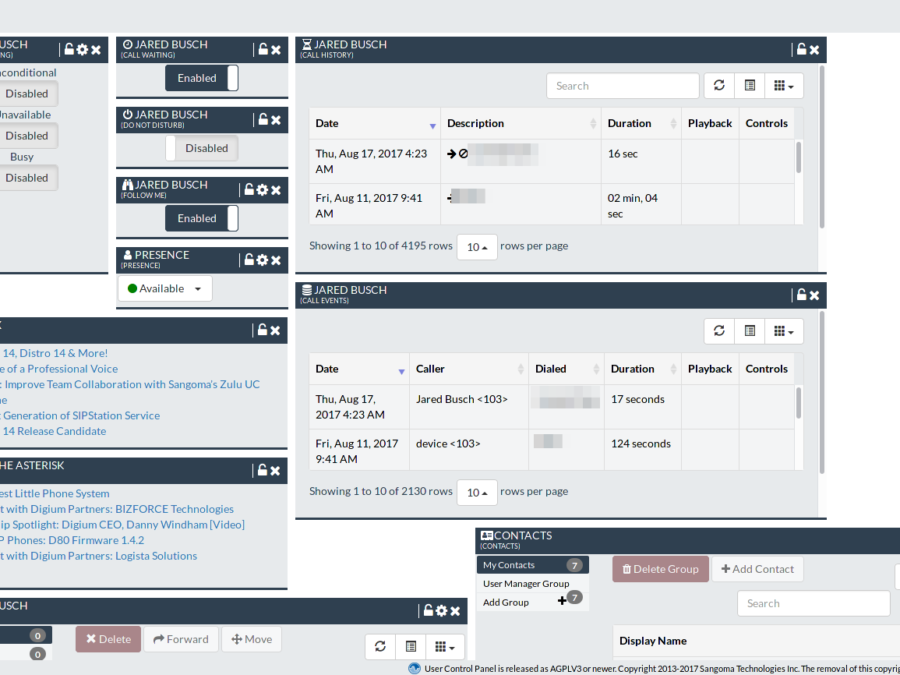Toggle card view in Call History toolbar
Viewport: 900px width, 675px height.
[749, 86]
